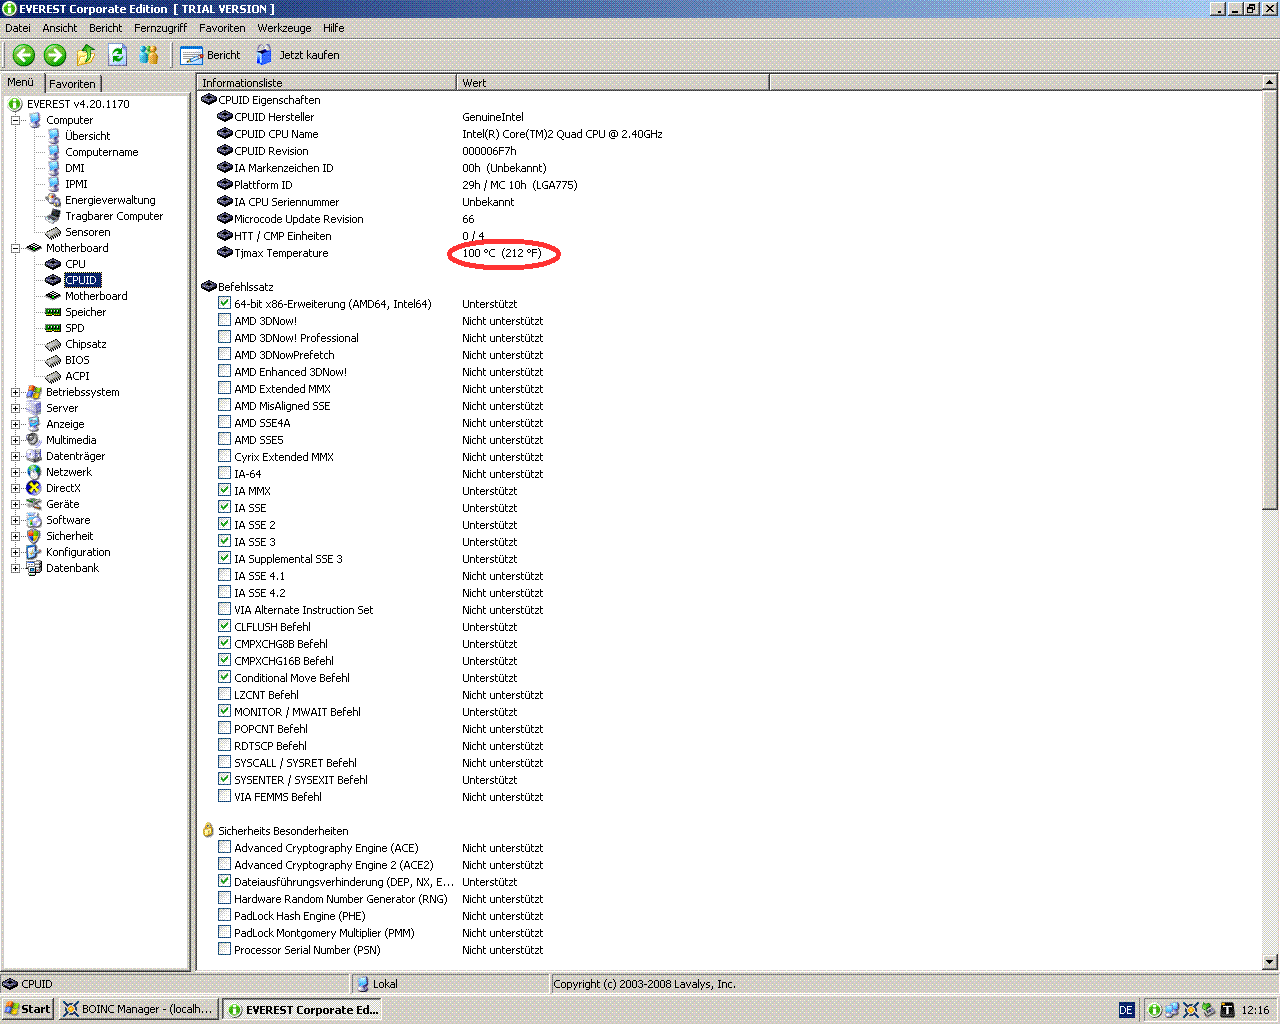
Task: Toggle the MONITOR / MWAIT Befehl checkbox
Action: [x=225, y=711]
